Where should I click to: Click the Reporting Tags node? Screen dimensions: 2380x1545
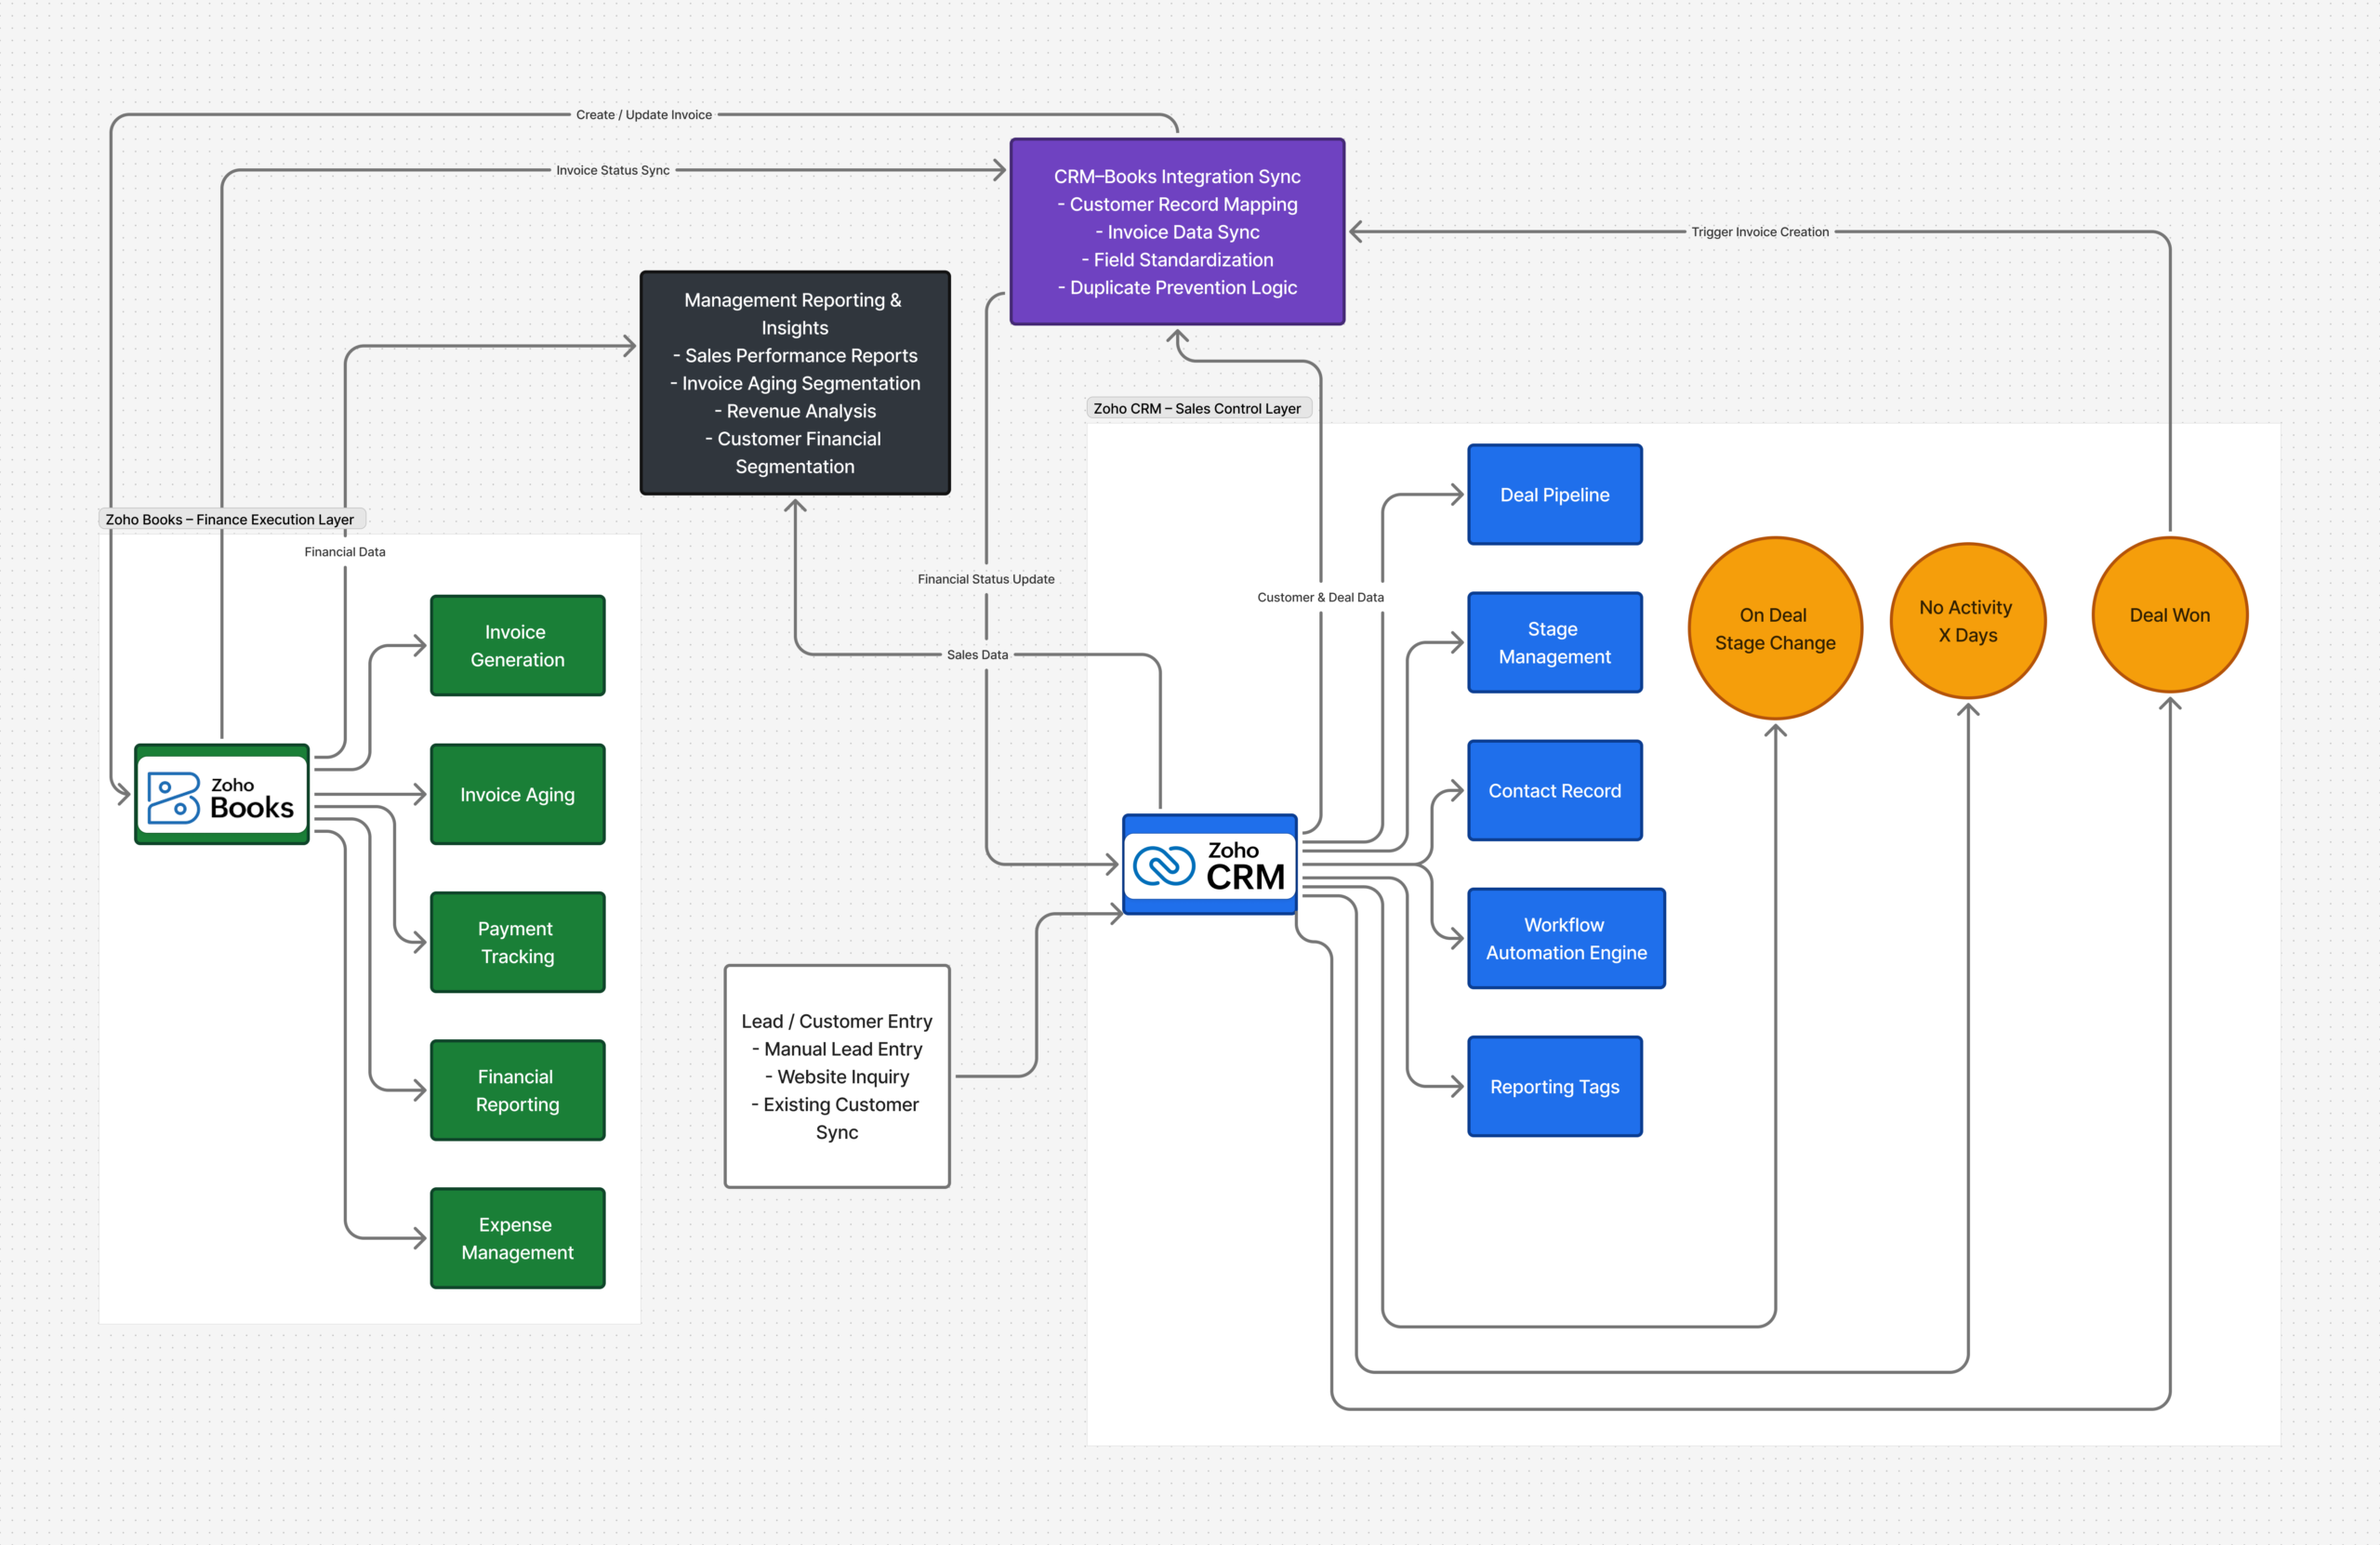(1554, 1086)
